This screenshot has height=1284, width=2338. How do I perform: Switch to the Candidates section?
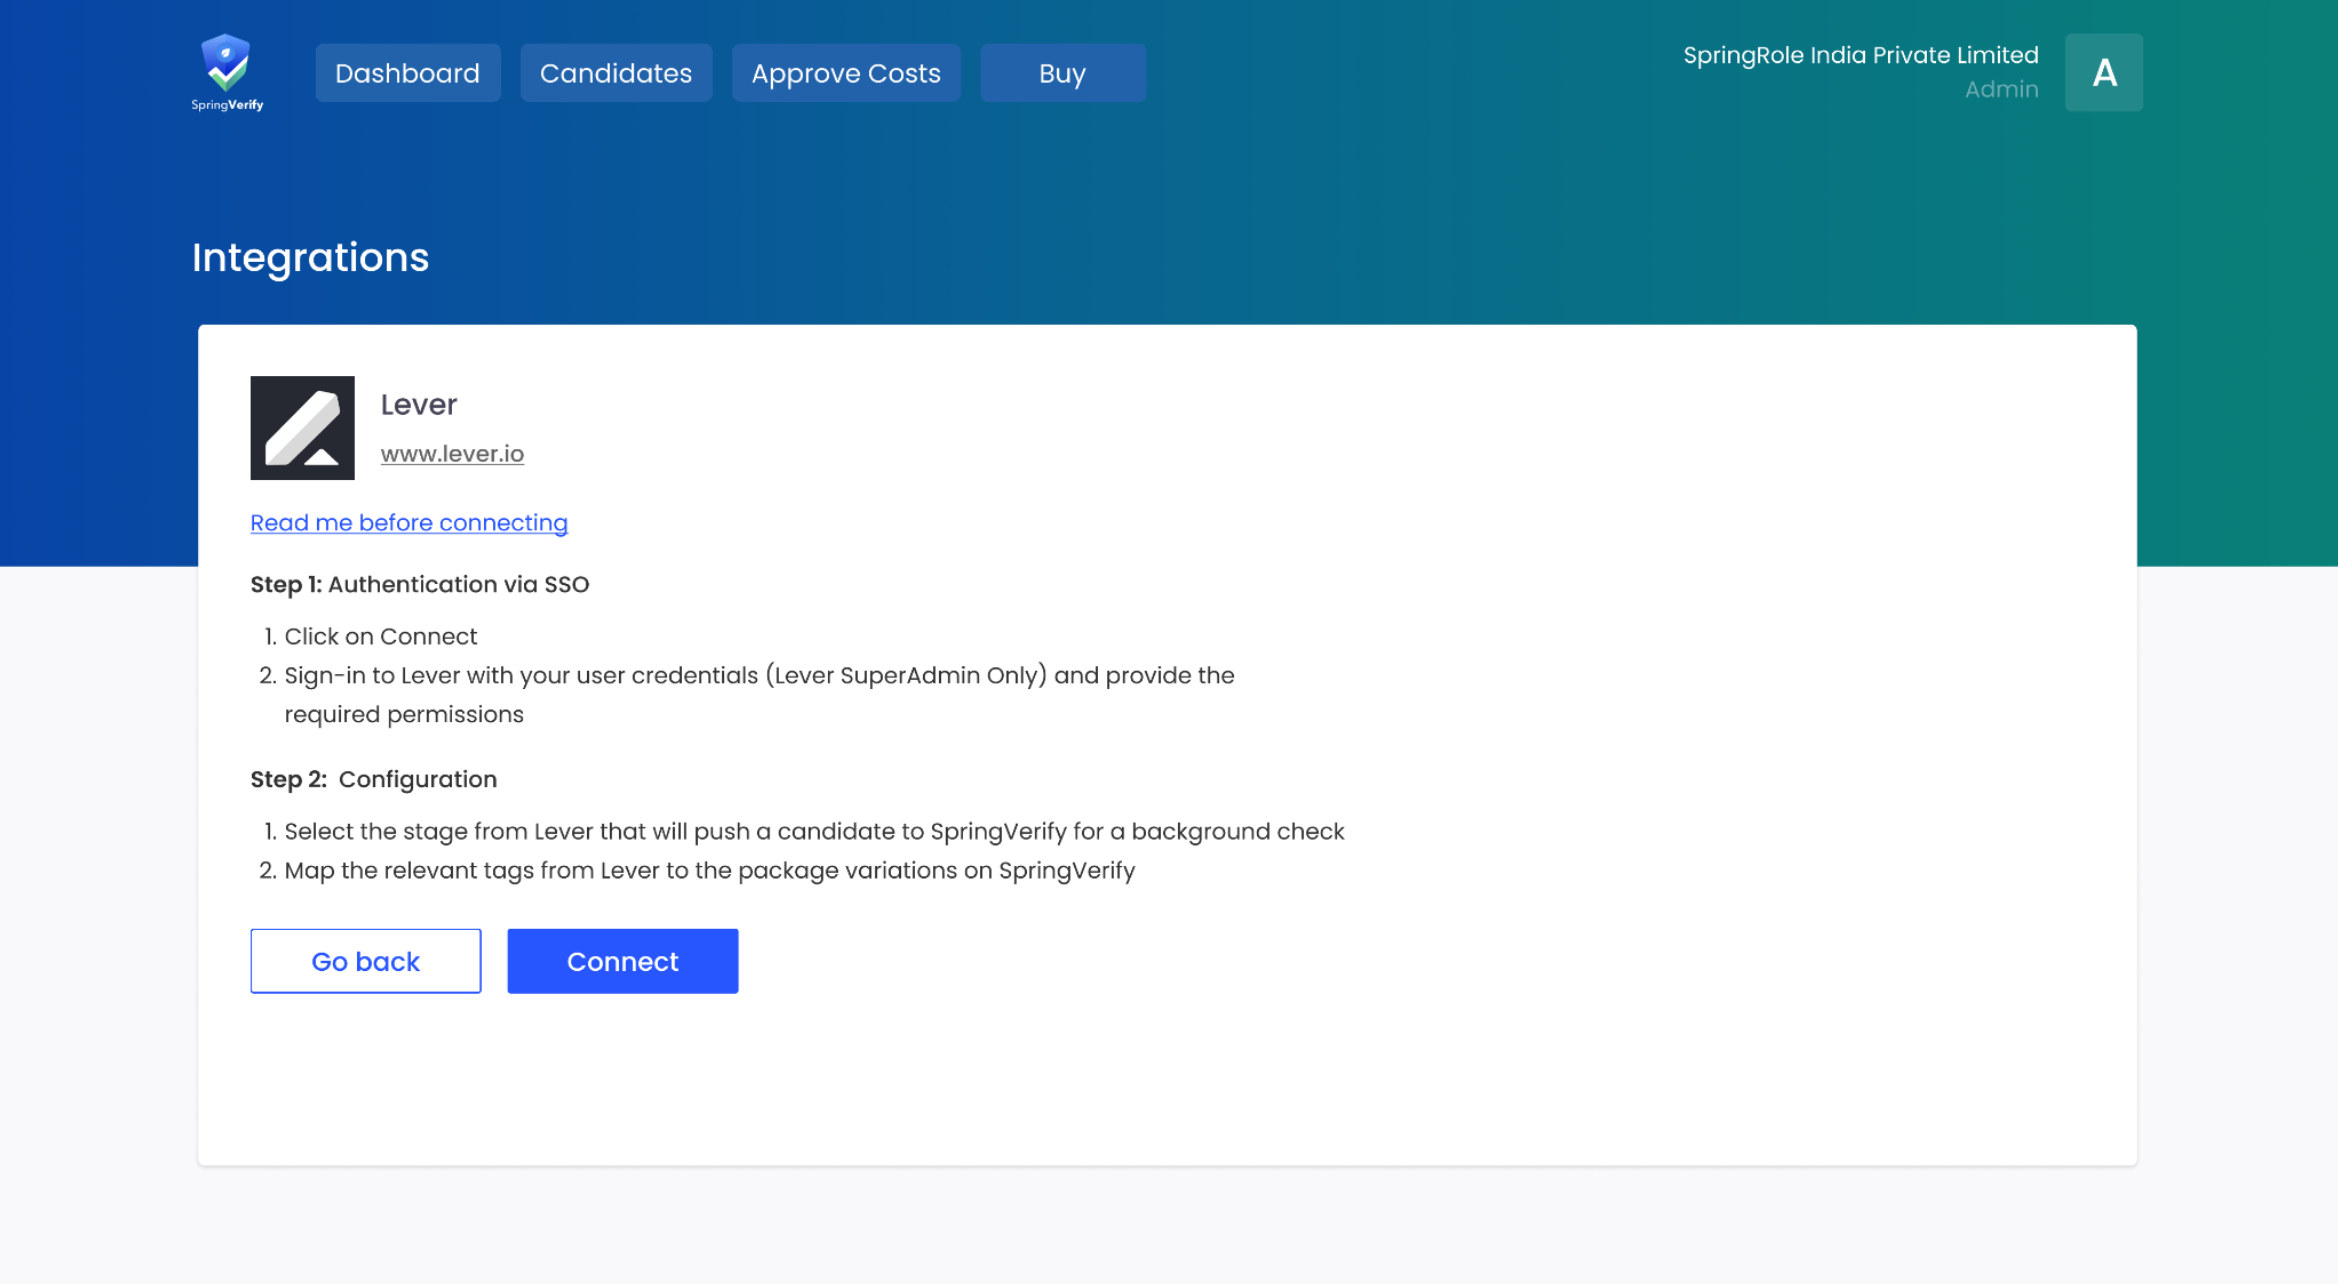point(616,72)
